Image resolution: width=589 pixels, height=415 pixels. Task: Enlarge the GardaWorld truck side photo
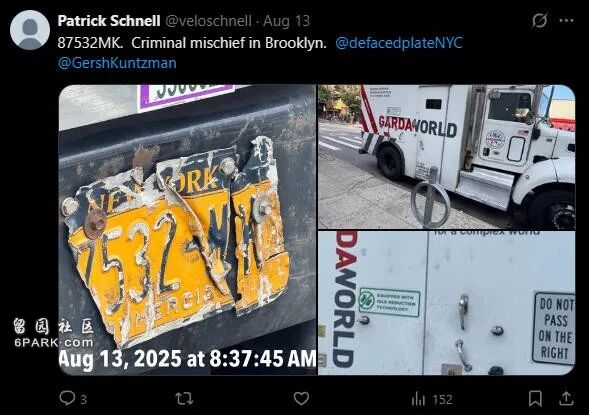pos(447,157)
